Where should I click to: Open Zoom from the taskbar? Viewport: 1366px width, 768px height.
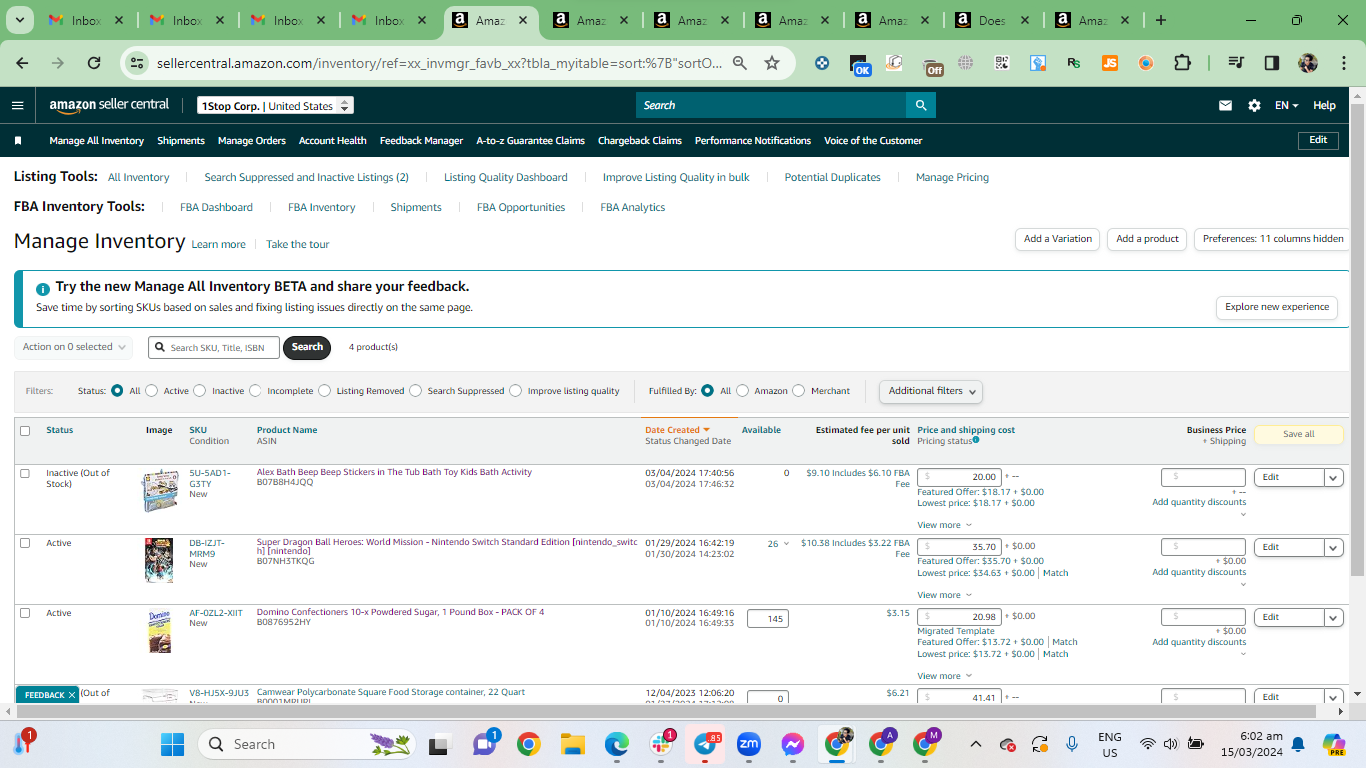748,744
